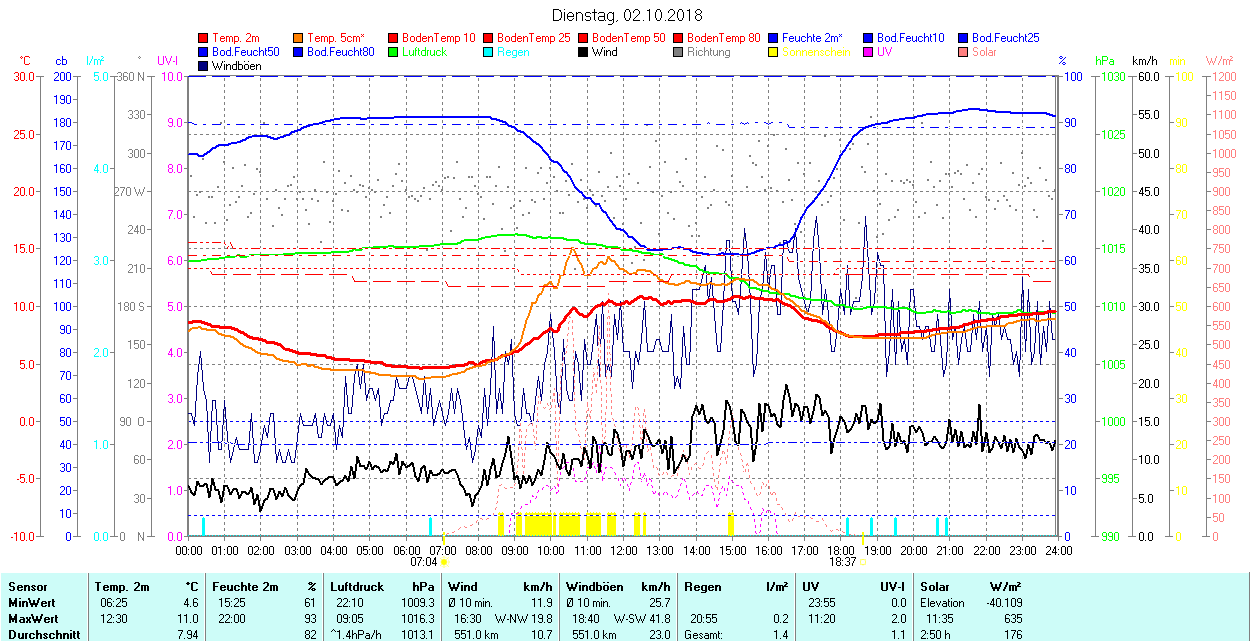Click the chart title Dienstag, 02.10.2018

[627, 16]
